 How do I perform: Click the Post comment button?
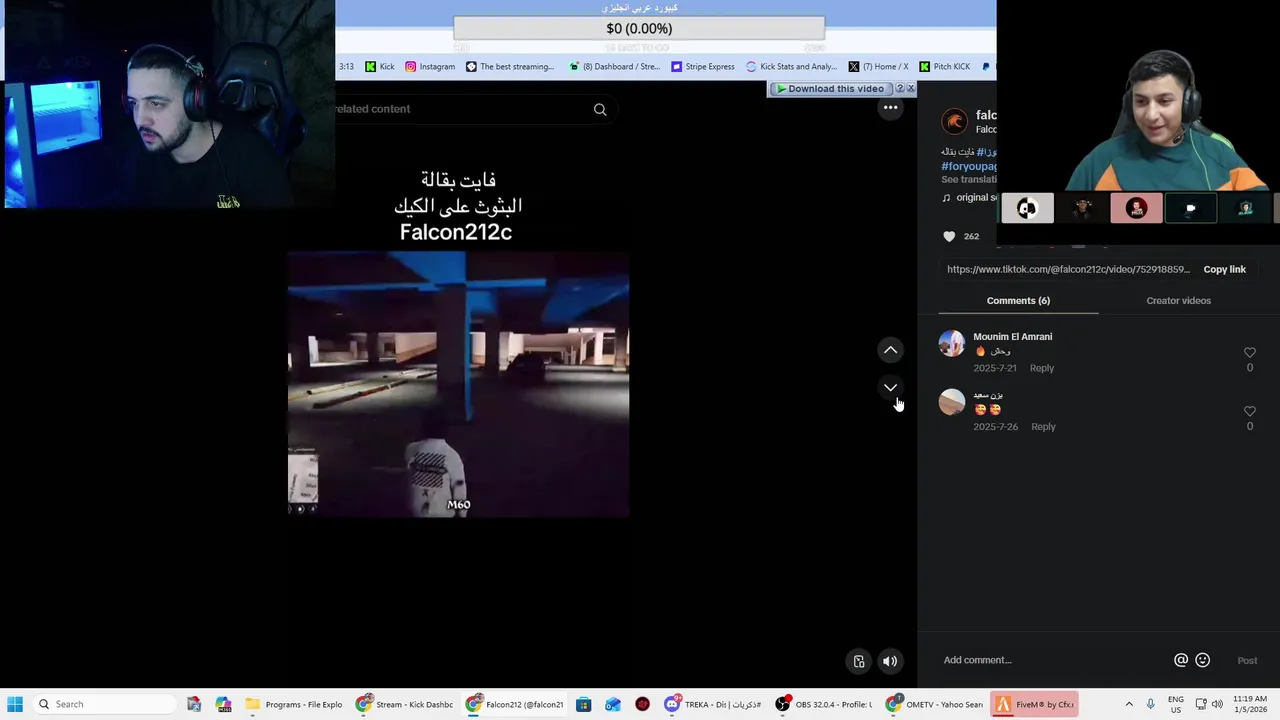[1247, 660]
